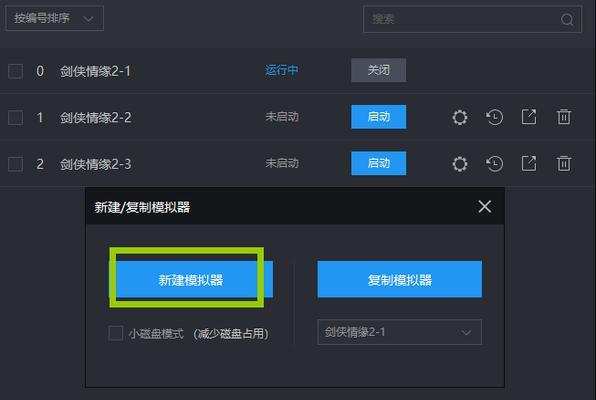Delete emulator 剑侠情缘2-2 with trash icon
Viewport: 596px width, 400px height.
click(564, 117)
